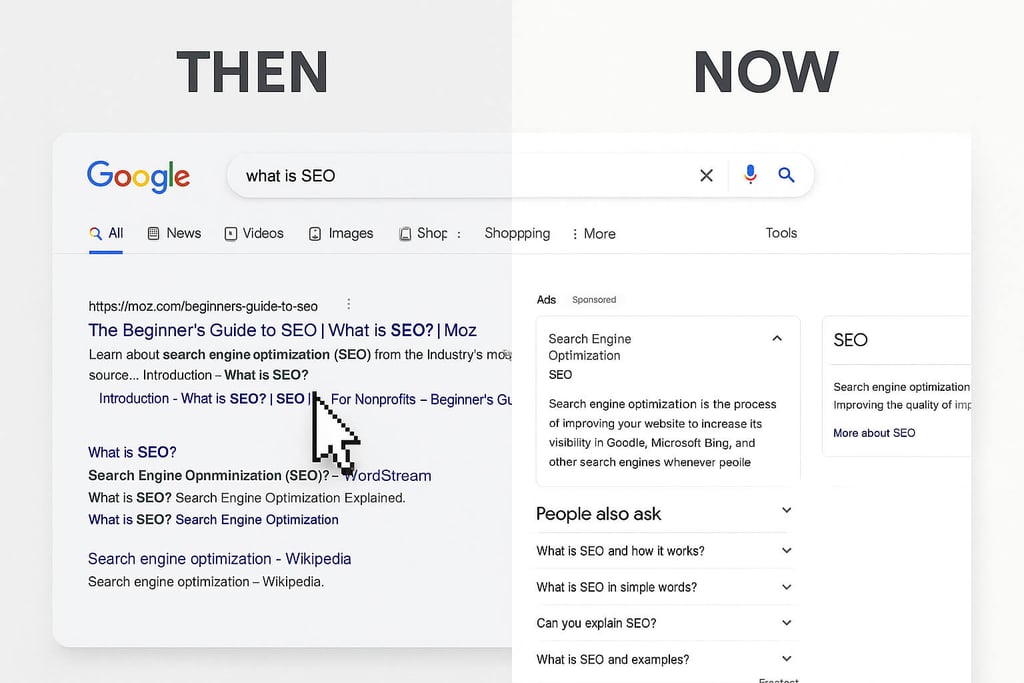Viewport: 1024px width, 683px height.
Task: Expand 'What is SEO in simple words?'
Action: point(786,587)
